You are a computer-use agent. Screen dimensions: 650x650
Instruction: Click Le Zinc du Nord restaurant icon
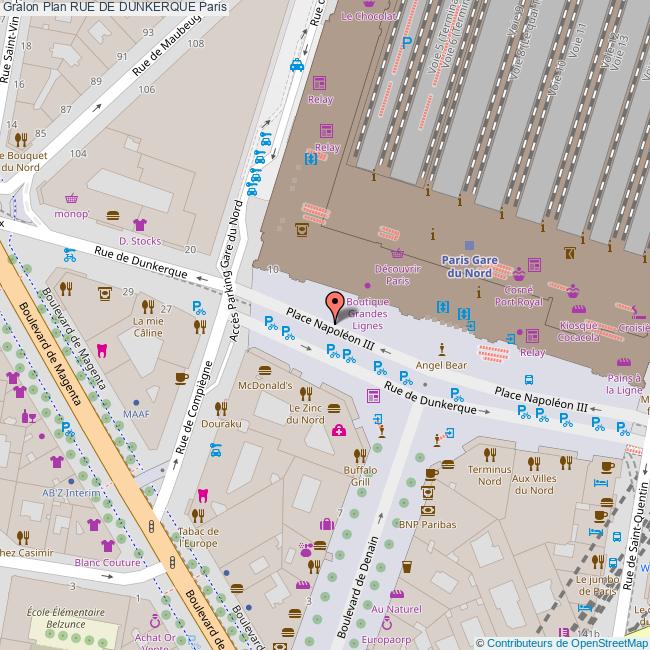point(306,393)
